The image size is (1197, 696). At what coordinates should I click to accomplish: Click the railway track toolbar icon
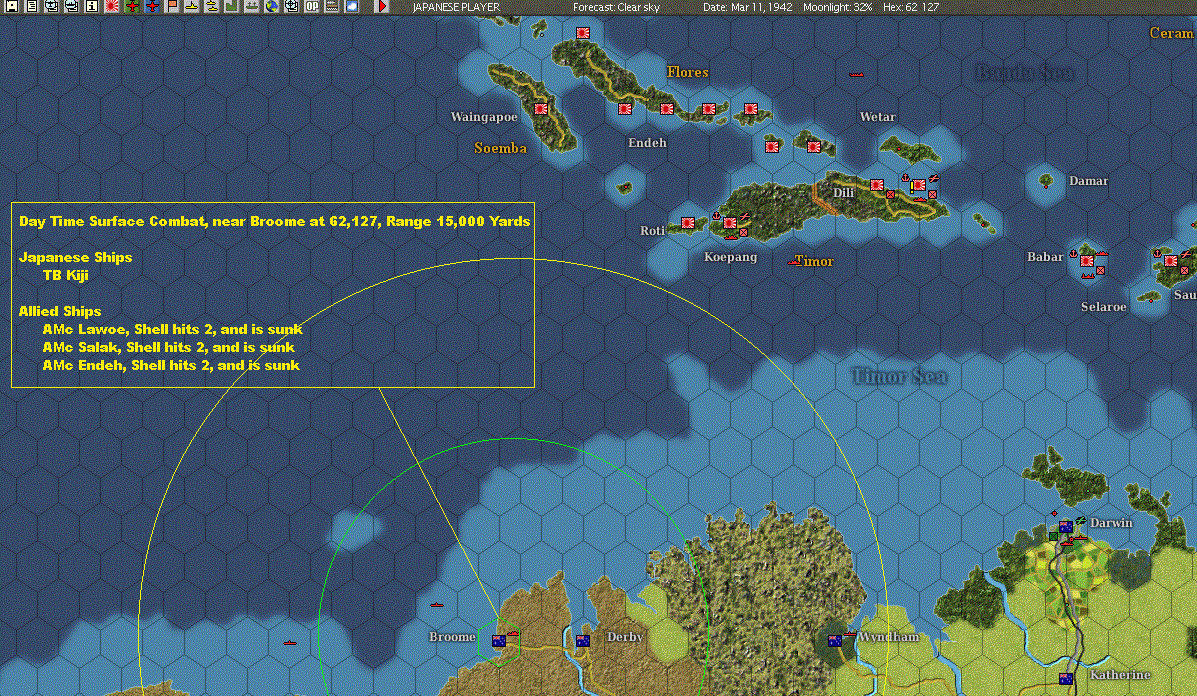tap(331, 6)
